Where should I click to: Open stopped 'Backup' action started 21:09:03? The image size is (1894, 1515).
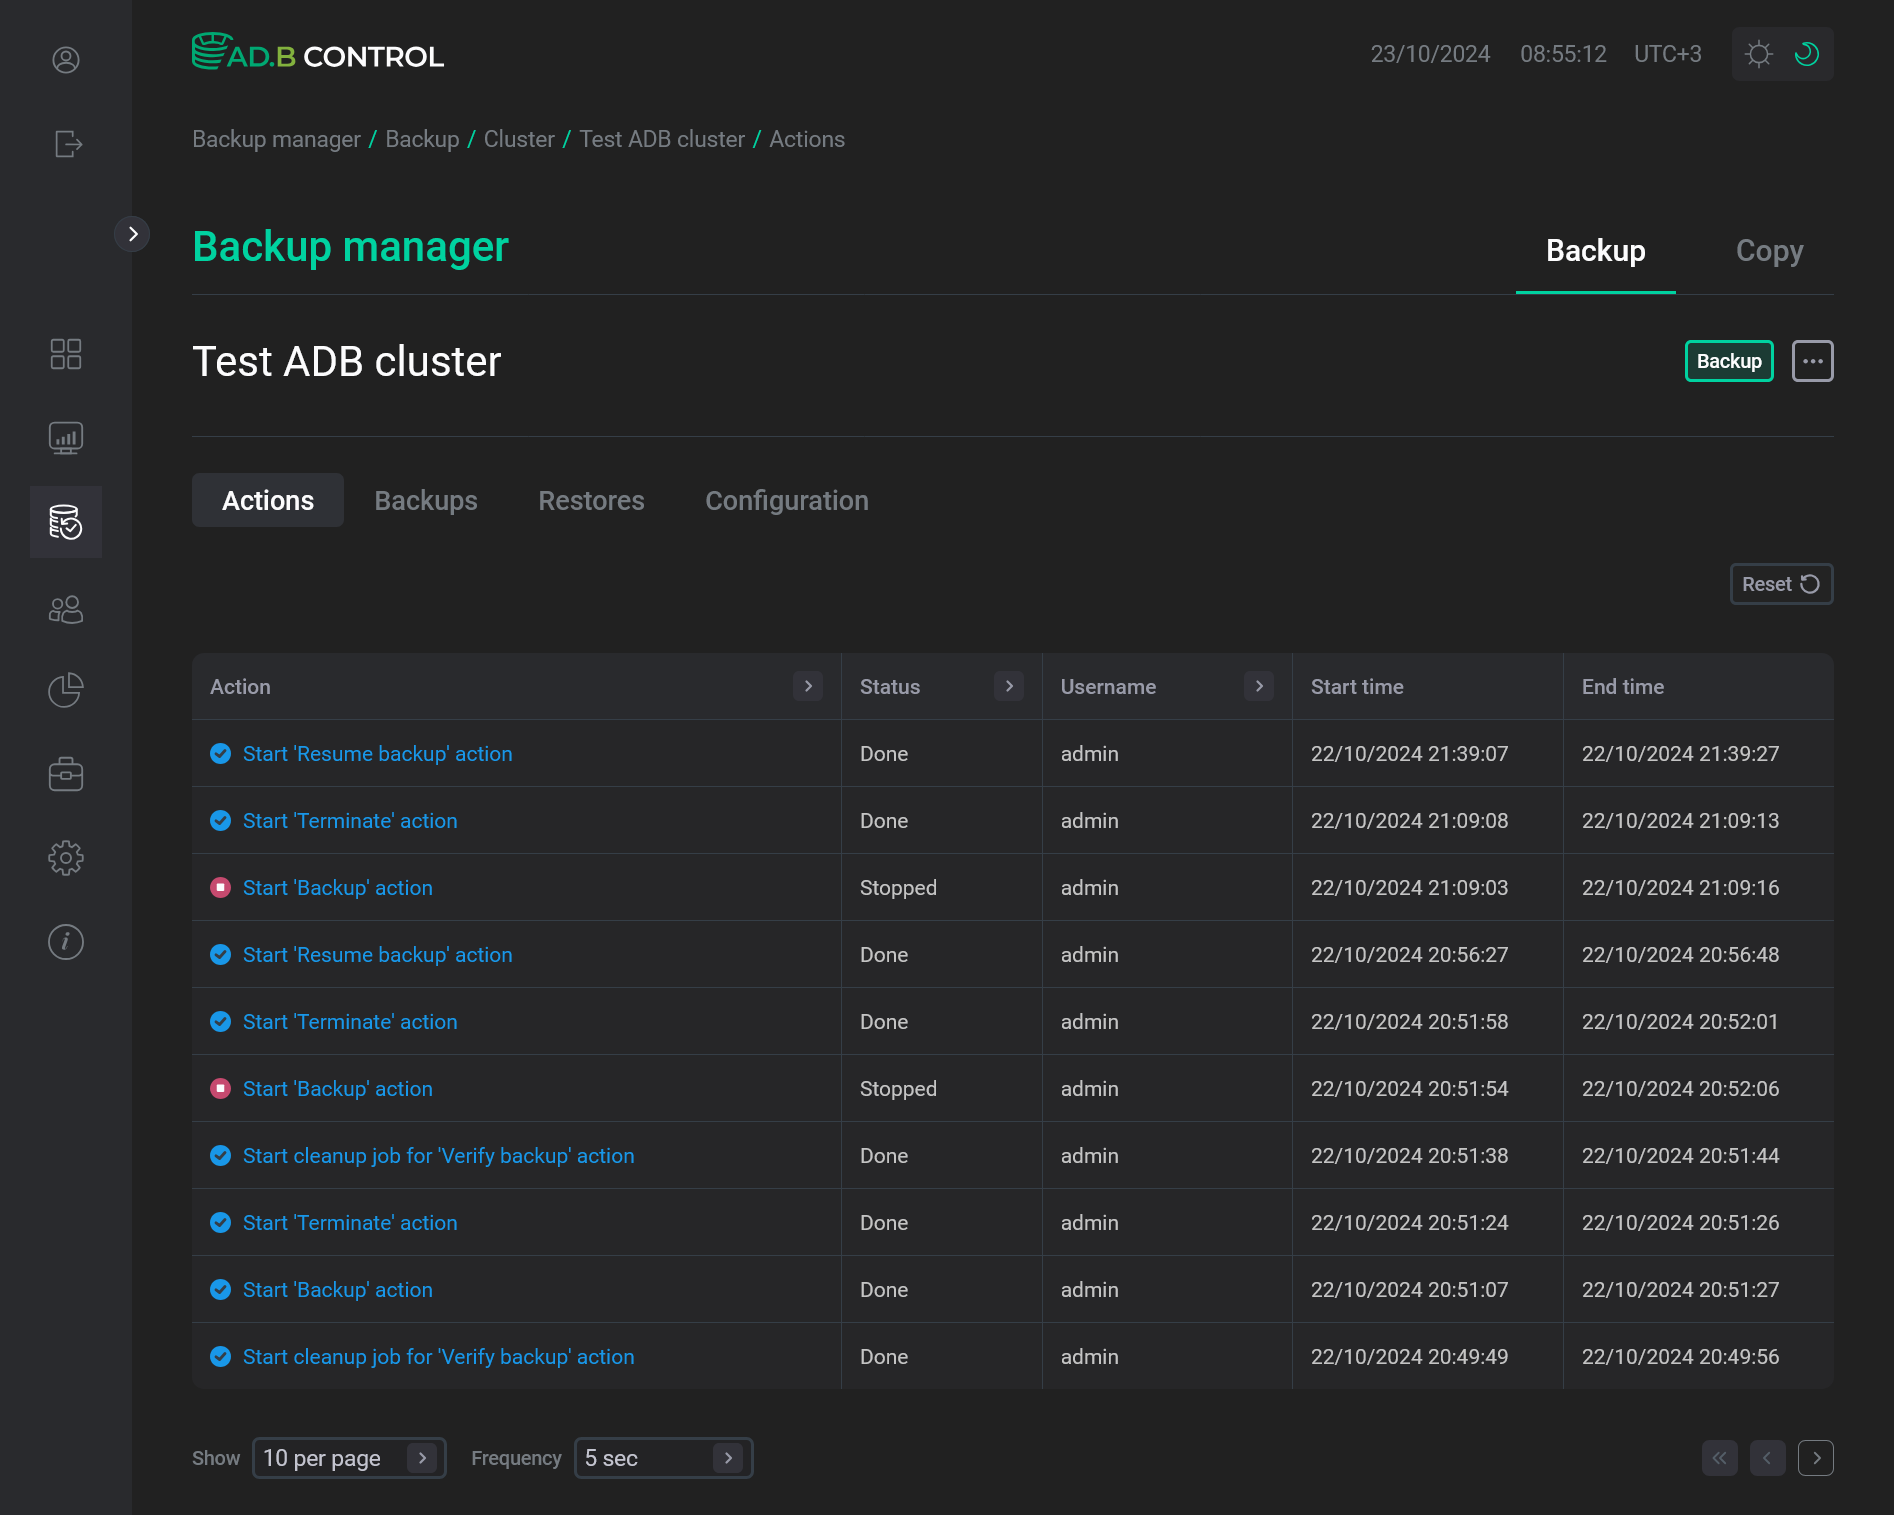(x=338, y=887)
